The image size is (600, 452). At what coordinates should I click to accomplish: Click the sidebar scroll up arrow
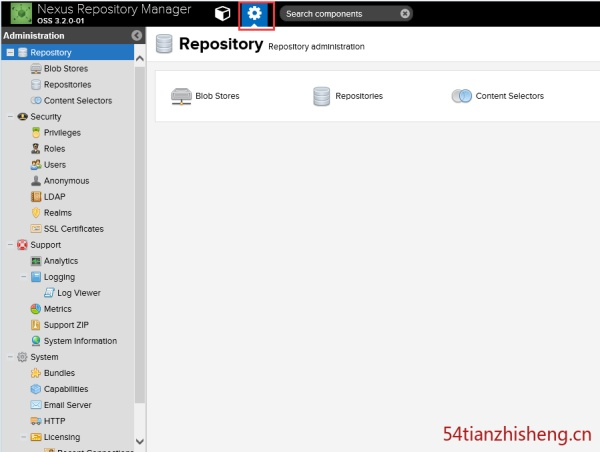[x=140, y=59]
